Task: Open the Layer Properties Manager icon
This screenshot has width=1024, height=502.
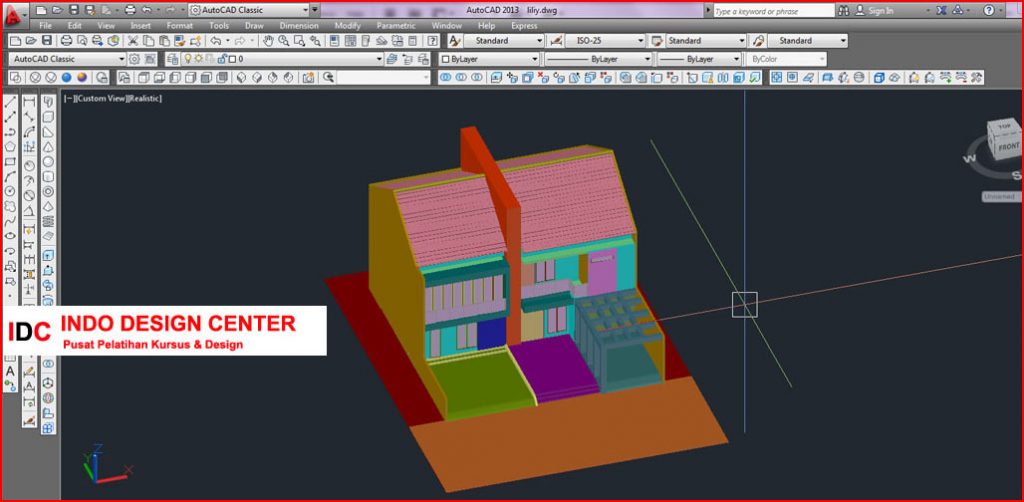Action: point(172,59)
